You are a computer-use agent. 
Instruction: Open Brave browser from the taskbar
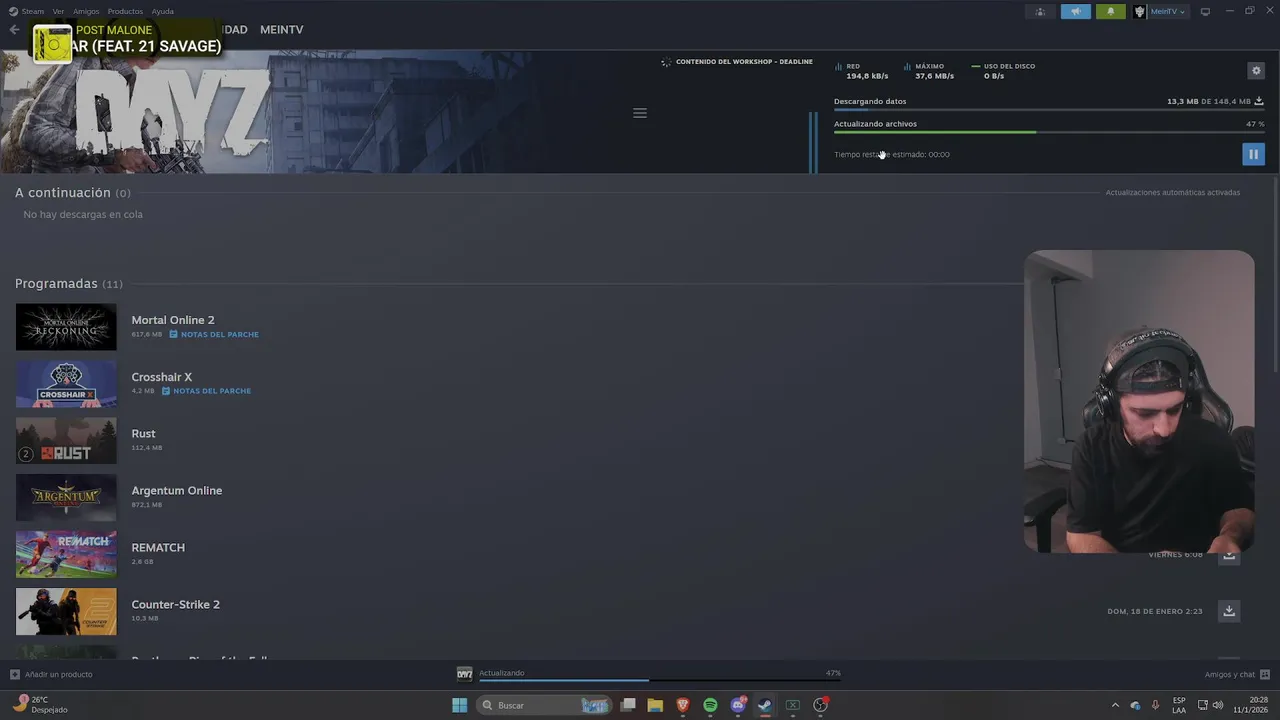point(683,705)
